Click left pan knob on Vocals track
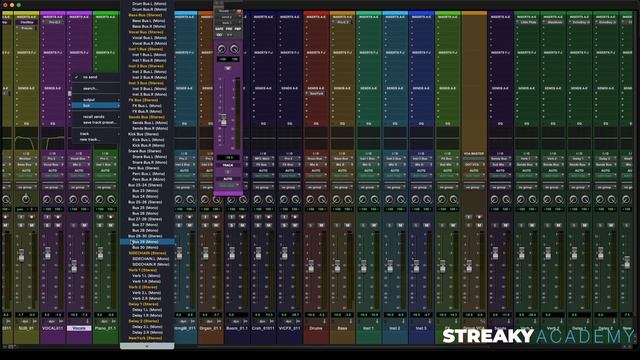The width and height of the screenshot is (640, 360). [x=73, y=200]
